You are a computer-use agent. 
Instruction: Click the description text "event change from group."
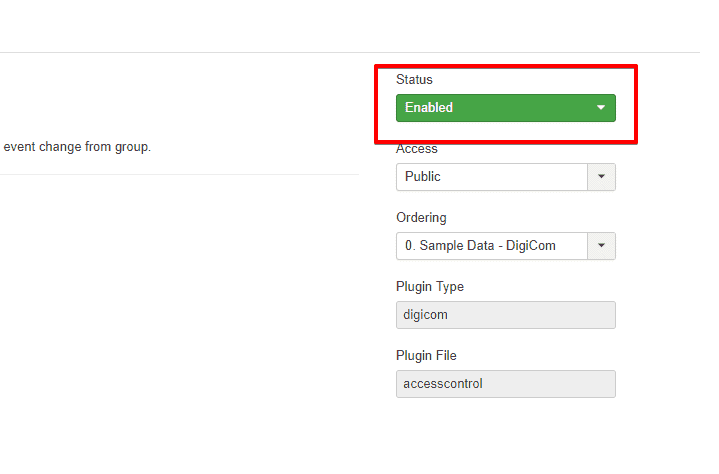[x=77, y=147]
